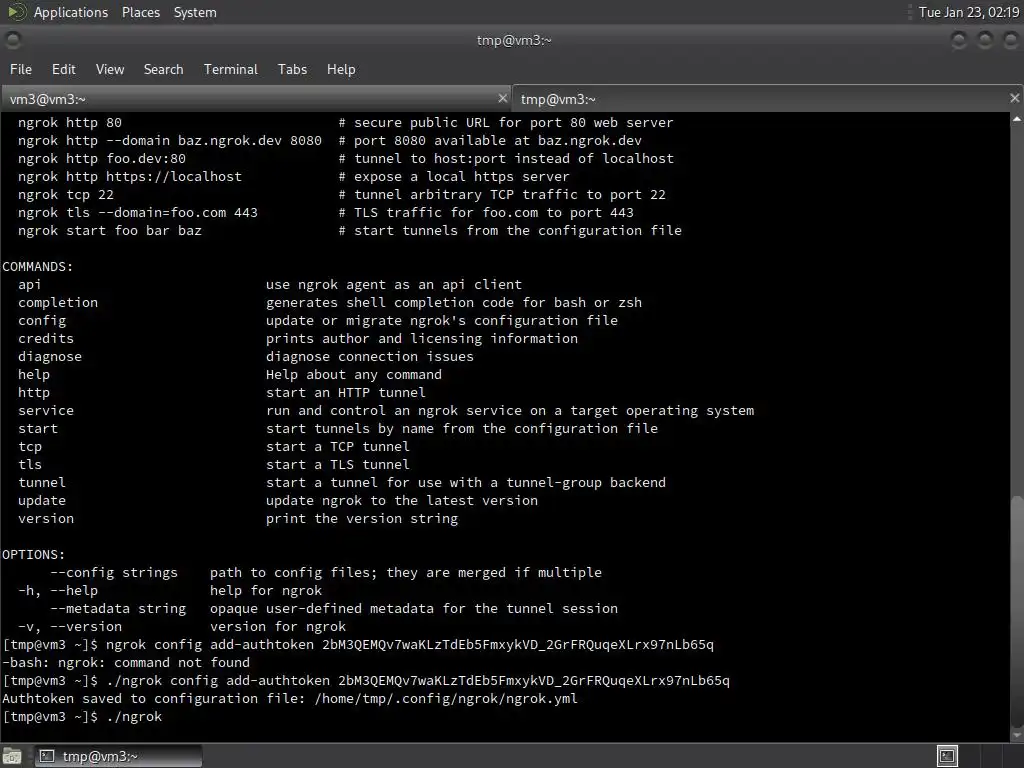The image size is (1024, 768).
Task: Open the Applications menu
Action: point(71,12)
